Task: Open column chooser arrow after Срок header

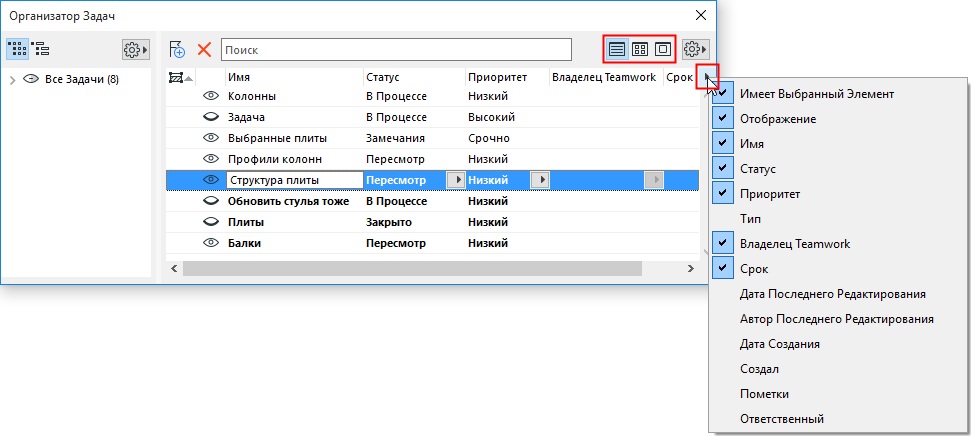Action: pyautogui.click(x=707, y=78)
